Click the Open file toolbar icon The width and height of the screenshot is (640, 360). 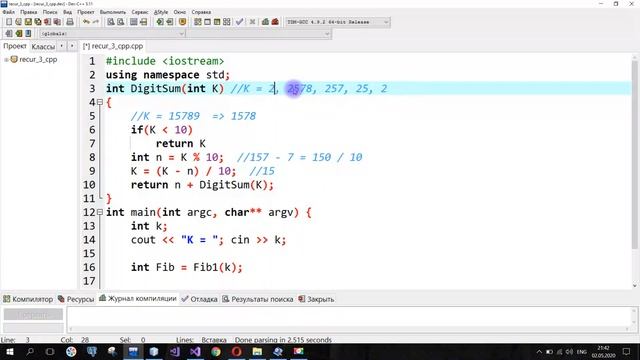click(18, 22)
